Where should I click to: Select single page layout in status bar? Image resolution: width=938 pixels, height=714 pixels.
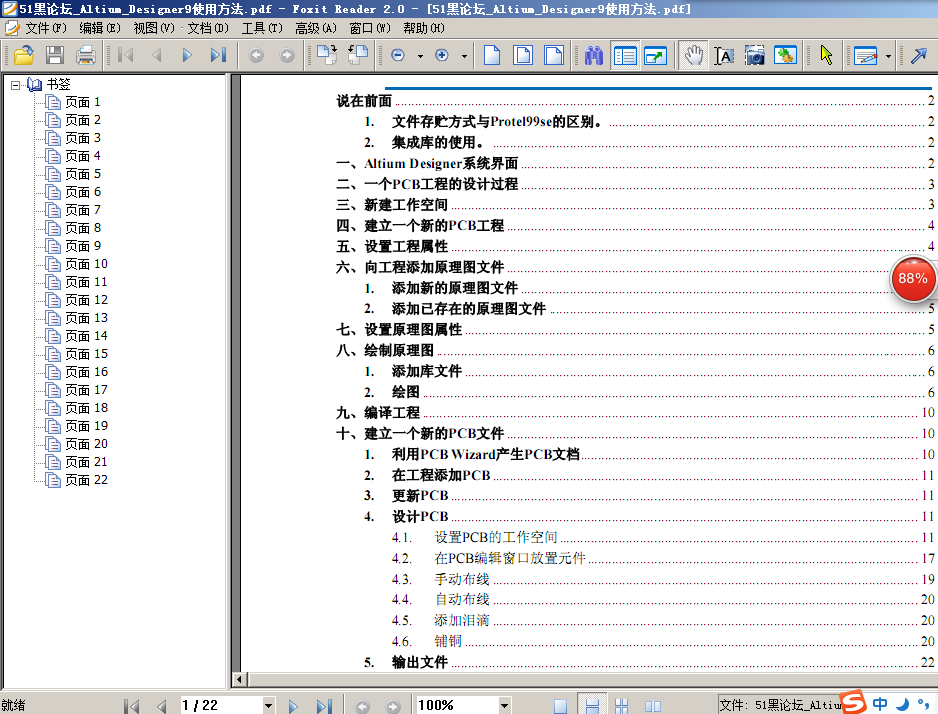pos(561,706)
